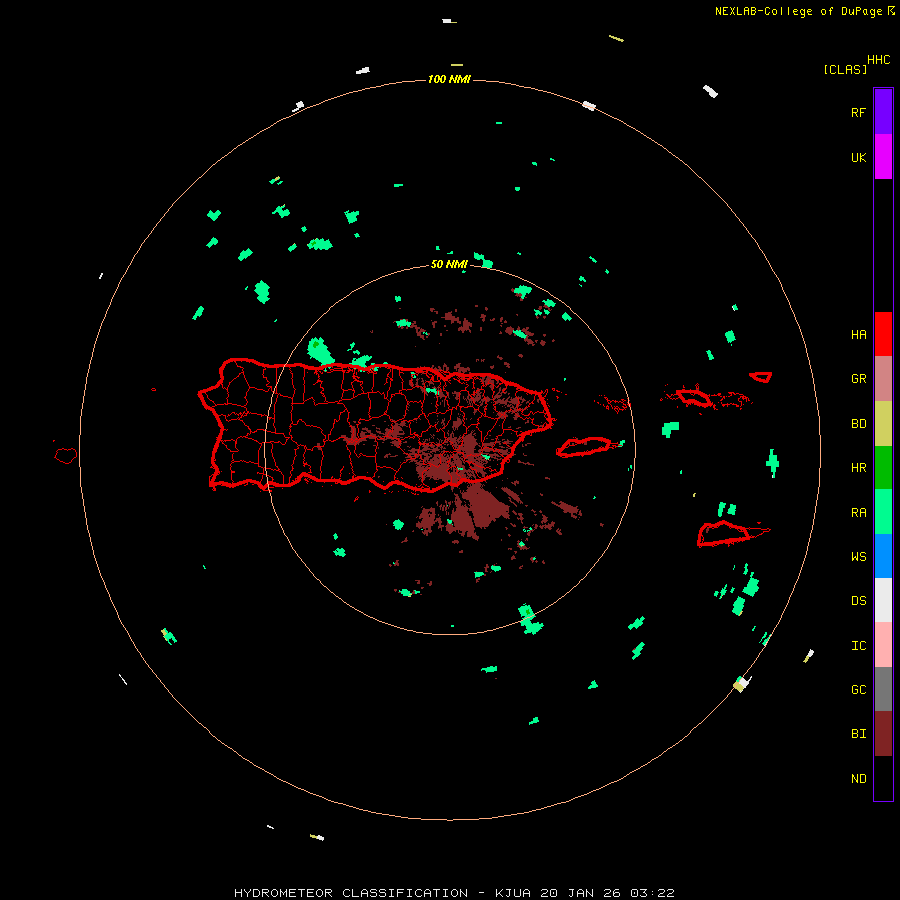Click the DS legend label

click(858, 601)
